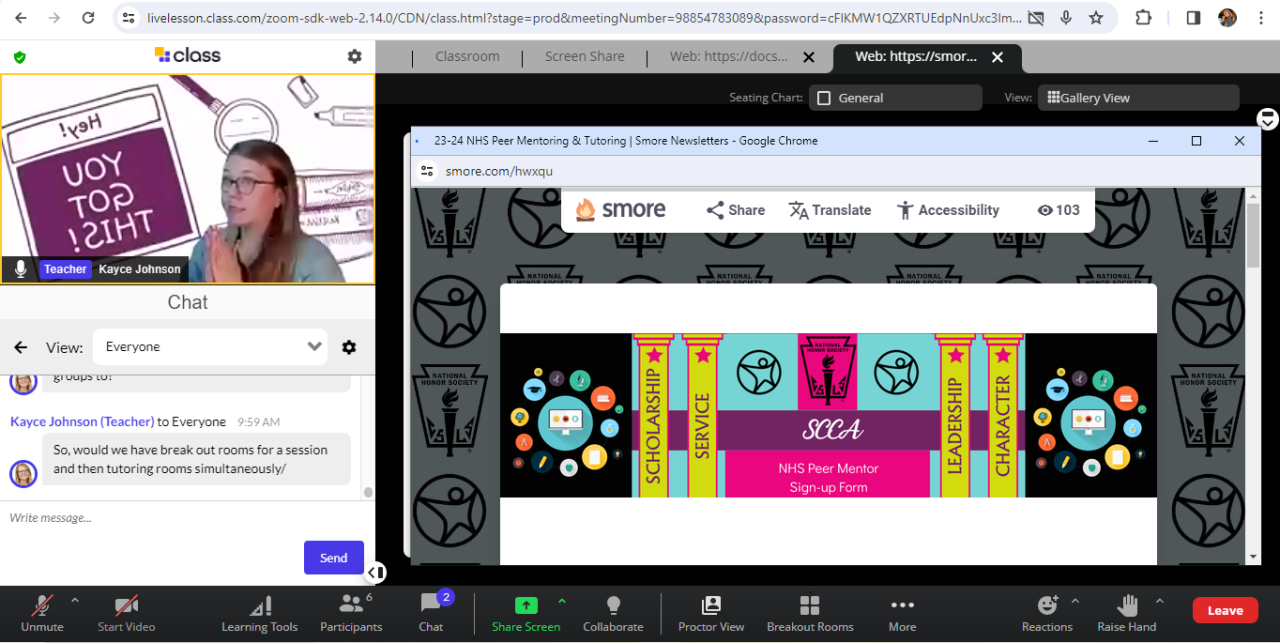Open the Gallery View dropdown

click(1138, 98)
